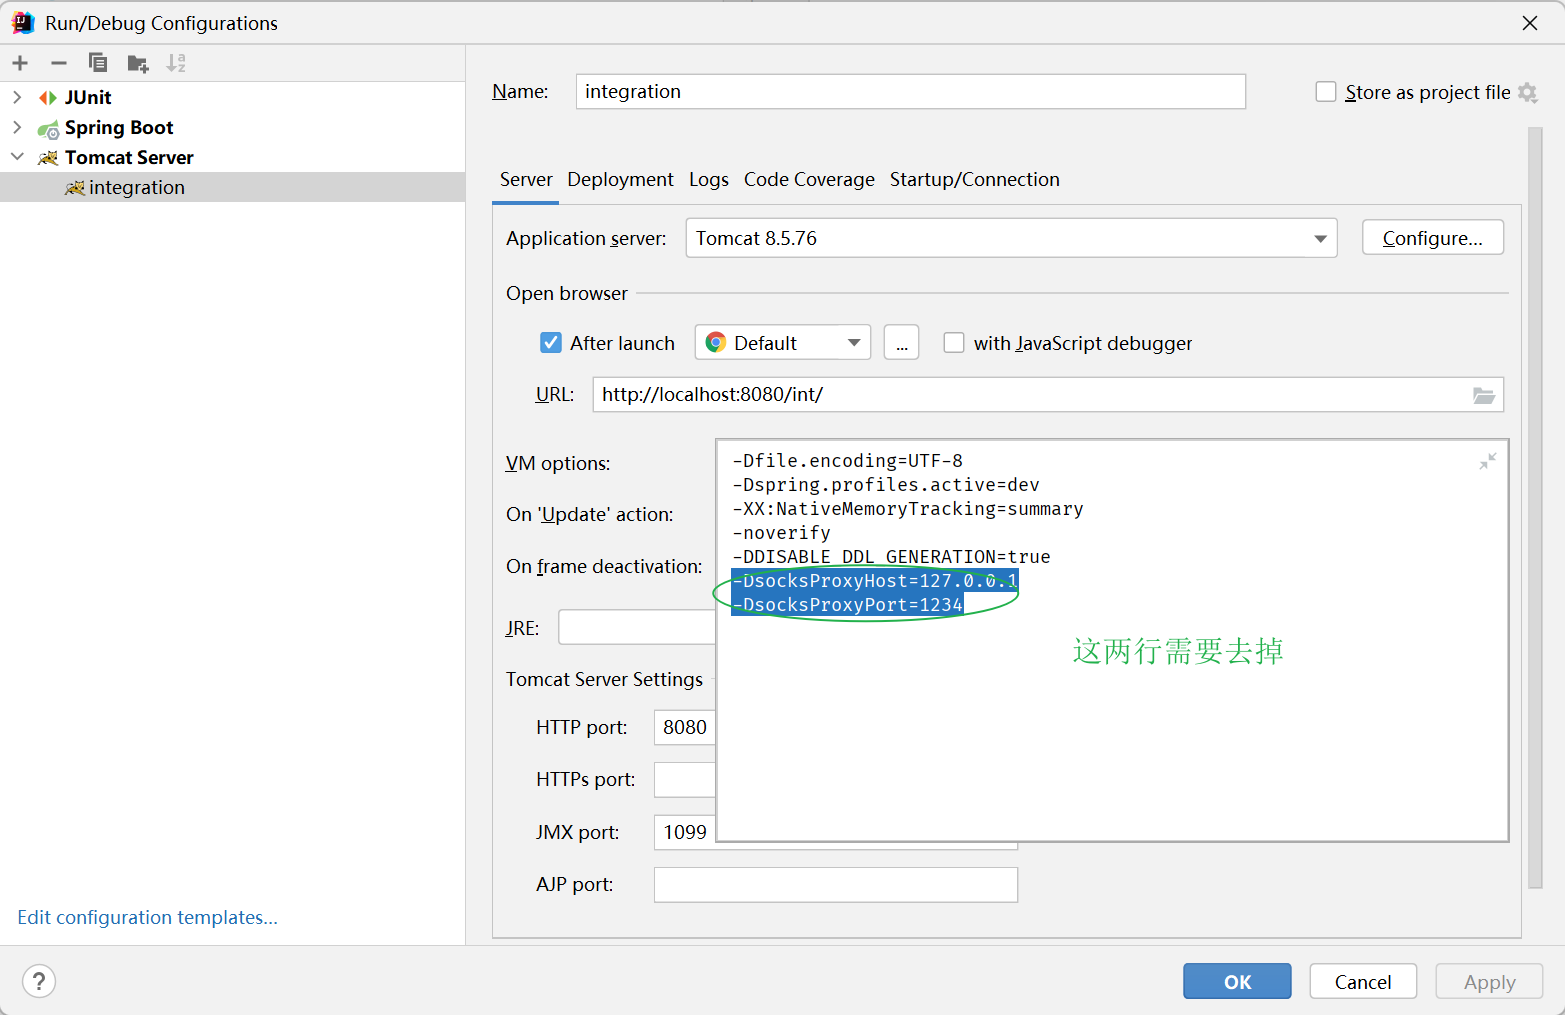The image size is (1565, 1015).
Task: Switch to the Deployment tab
Action: (x=620, y=179)
